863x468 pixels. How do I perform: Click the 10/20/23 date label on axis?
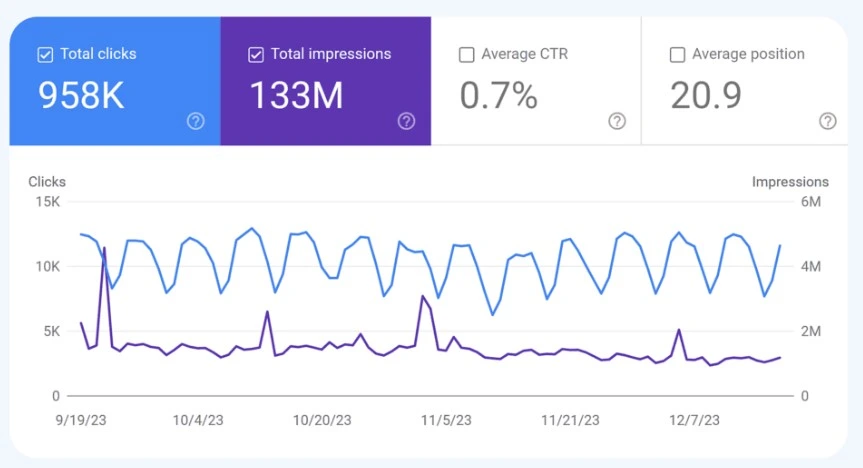point(322,420)
